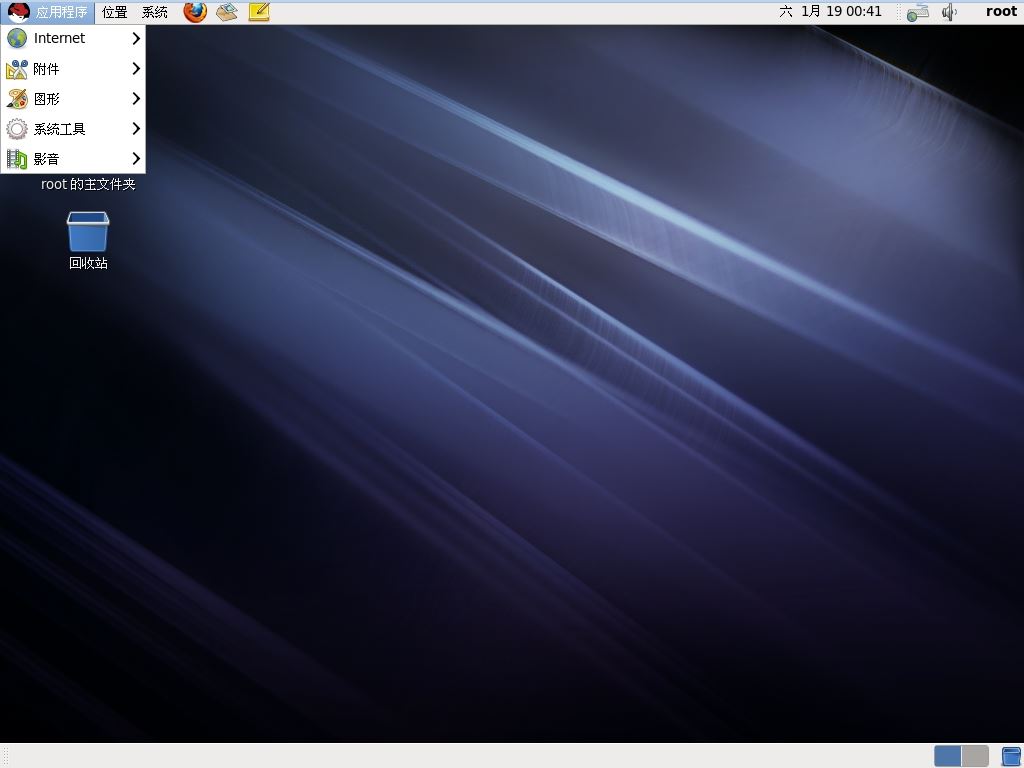This screenshot has width=1024, height=768.
Task: Open the 影音 submenu entry
Action: (x=73, y=159)
